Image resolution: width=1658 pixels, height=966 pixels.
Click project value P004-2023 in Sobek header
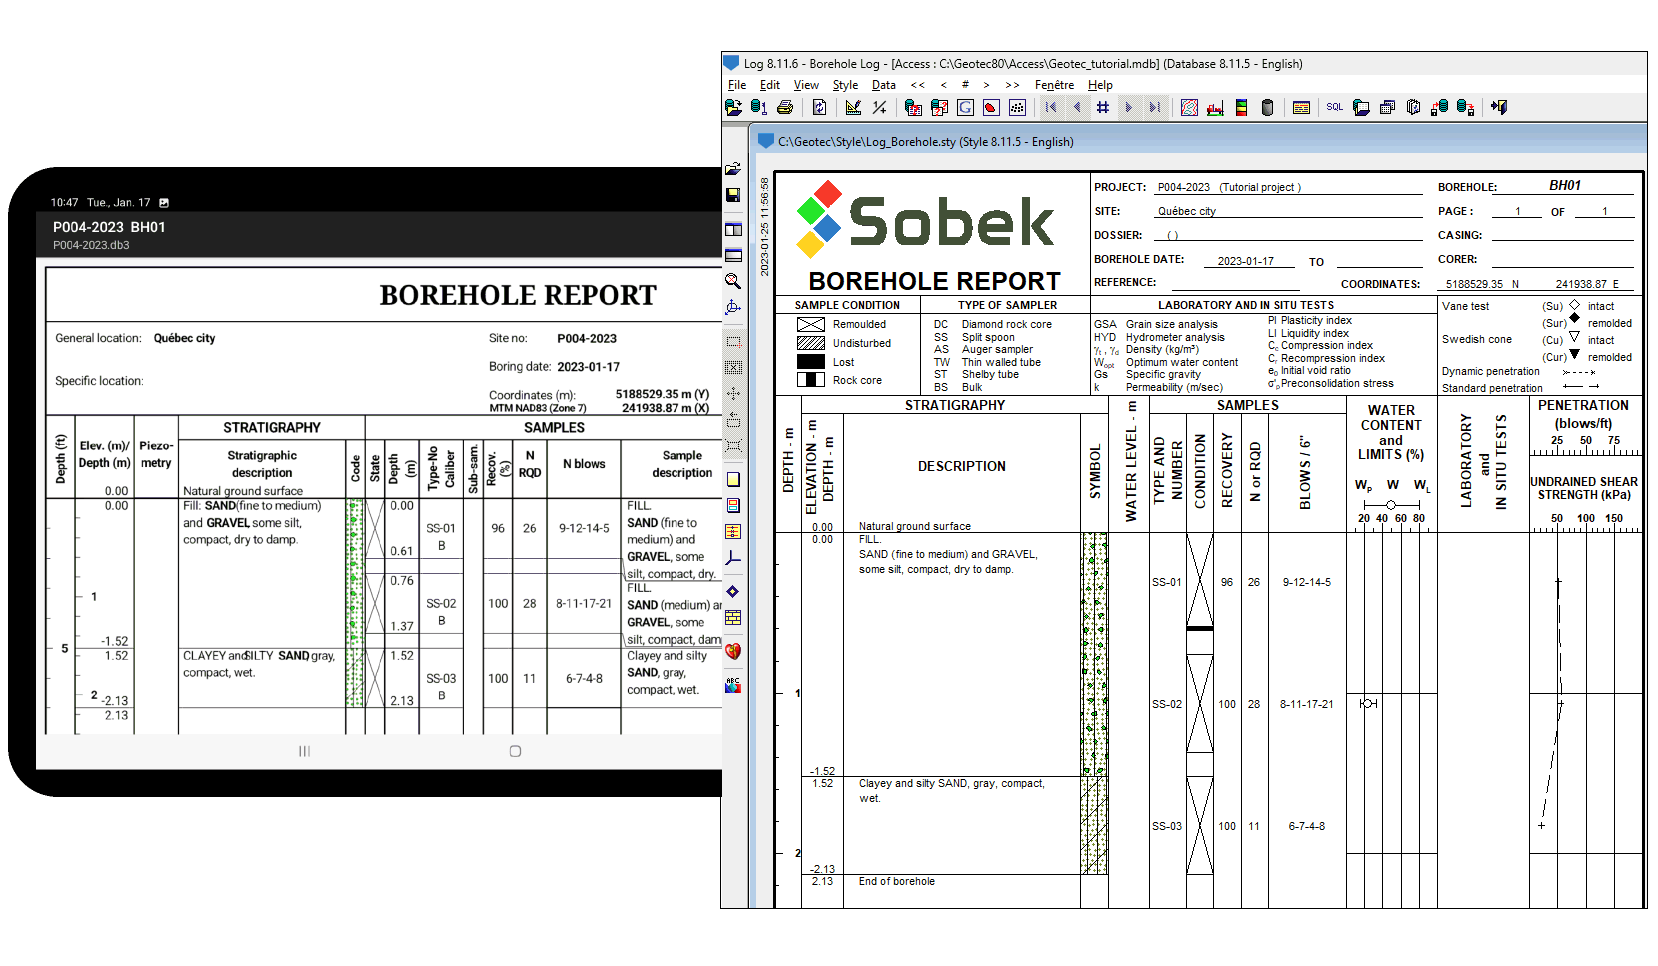(x=1184, y=187)
